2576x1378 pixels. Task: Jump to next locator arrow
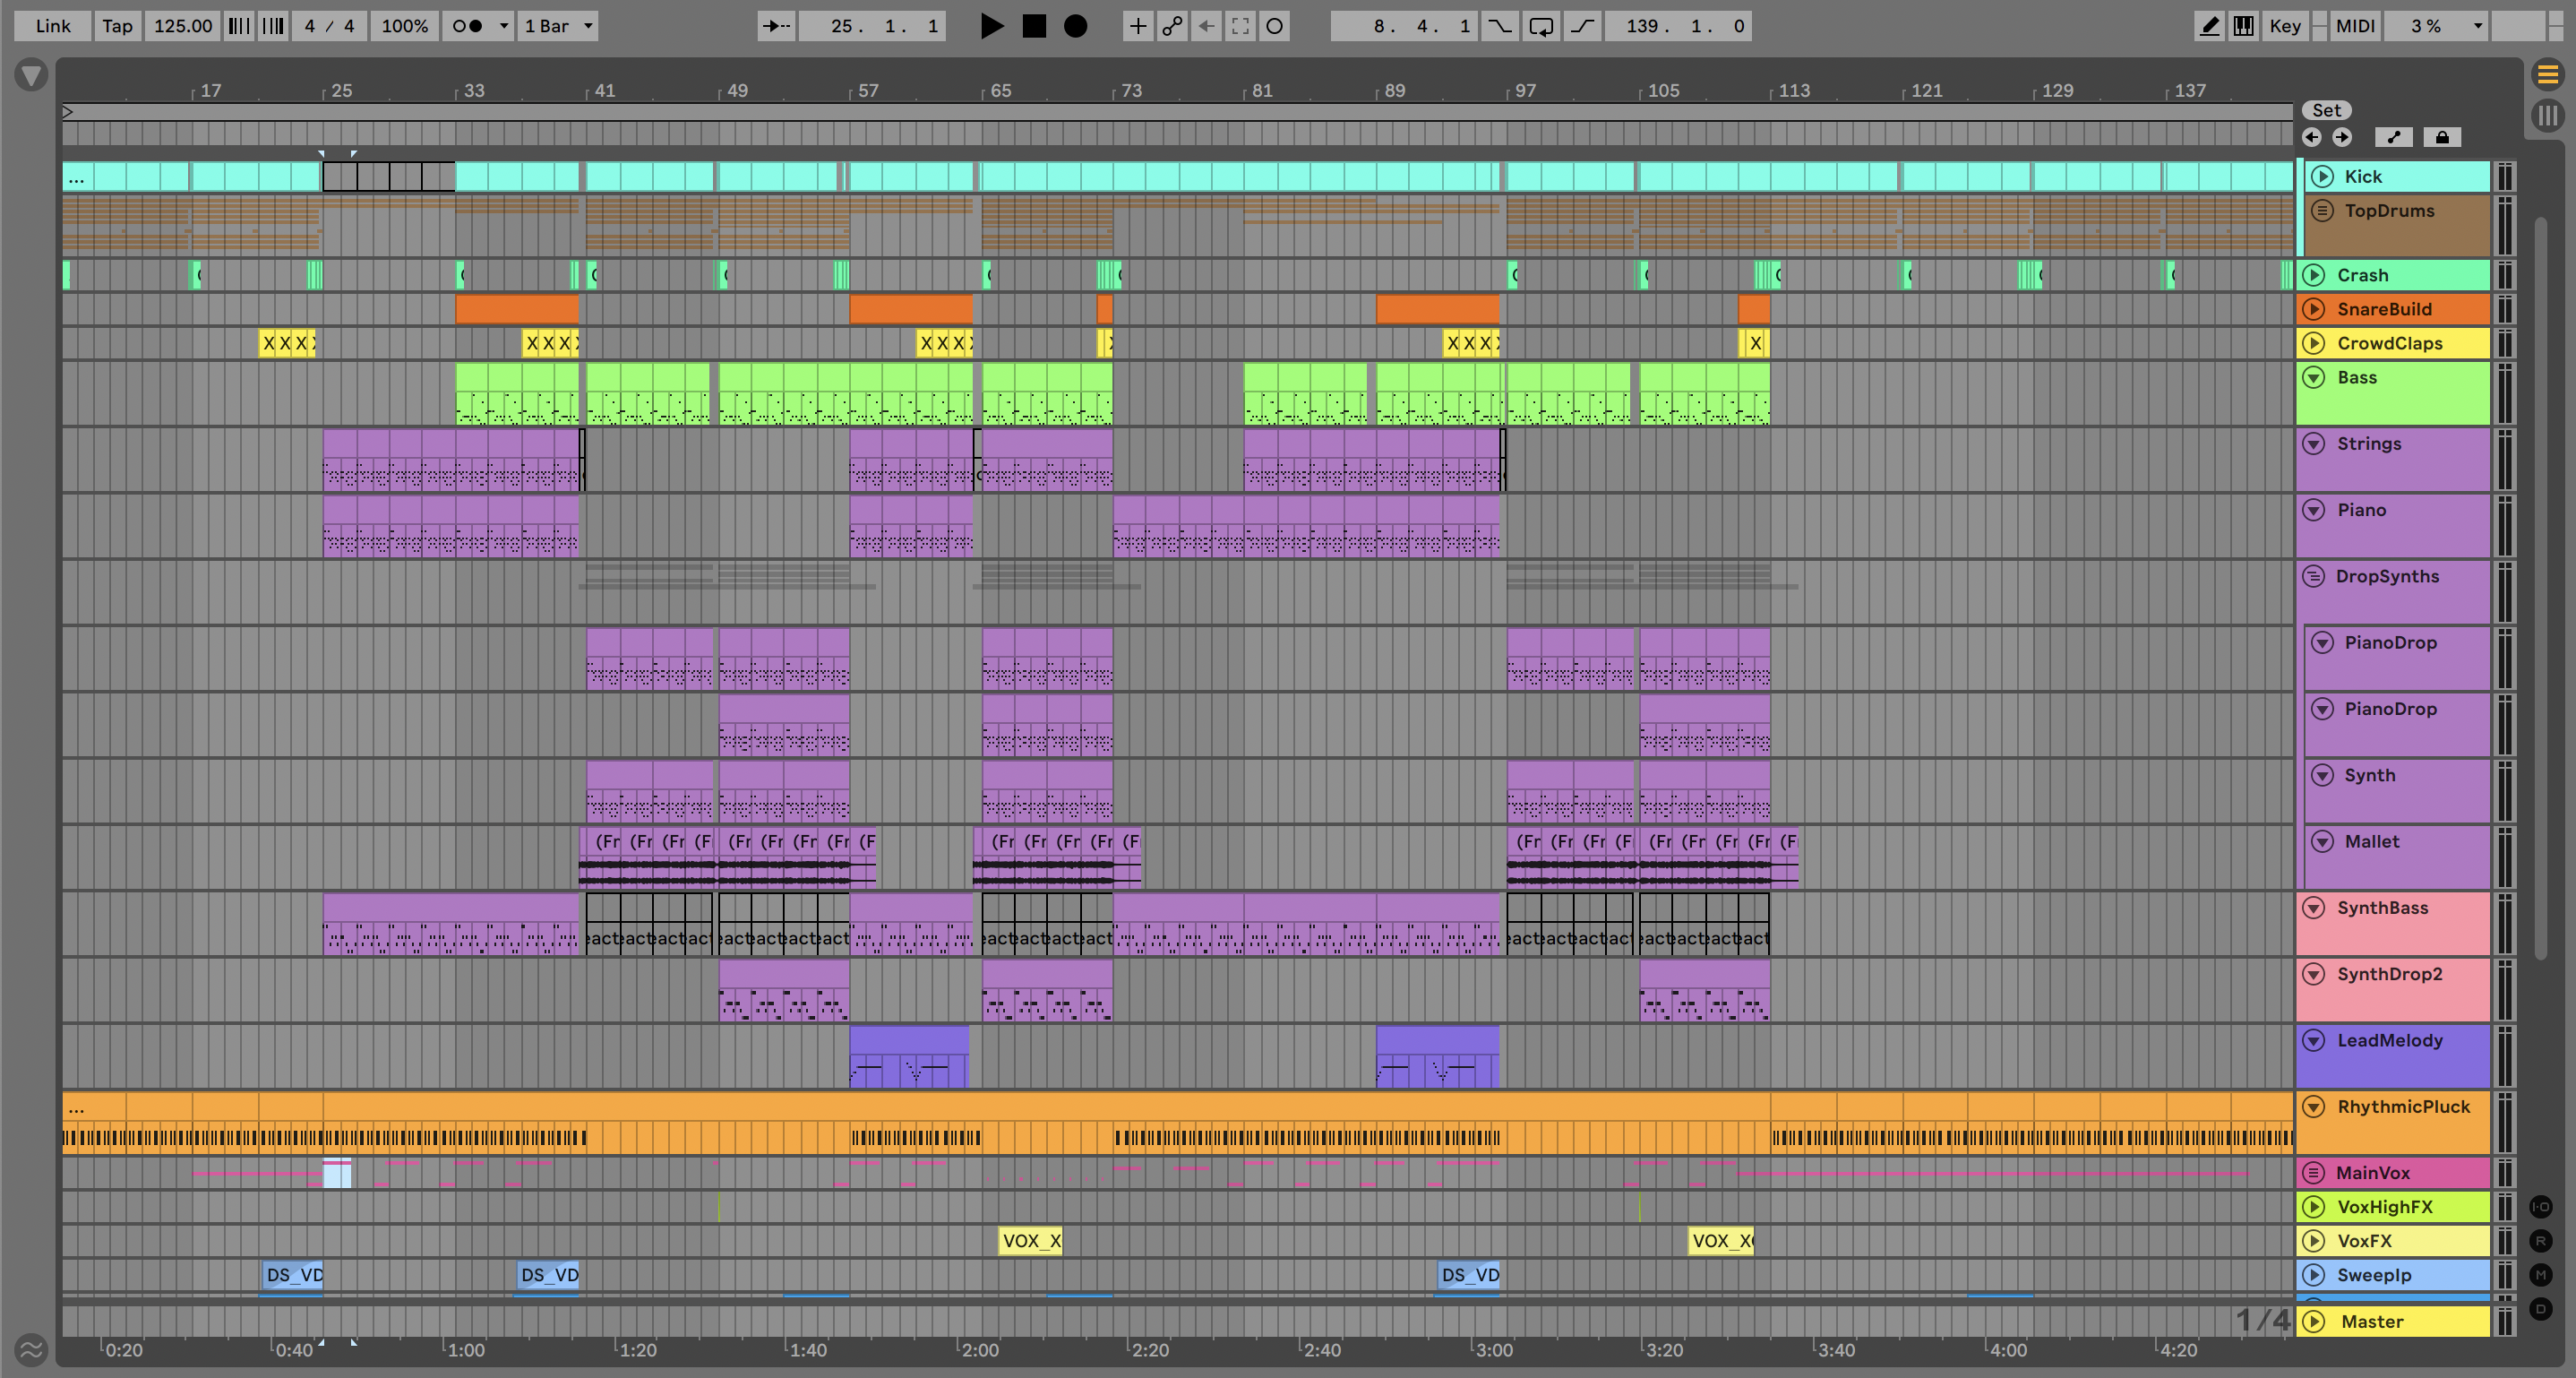[2342, 137]
